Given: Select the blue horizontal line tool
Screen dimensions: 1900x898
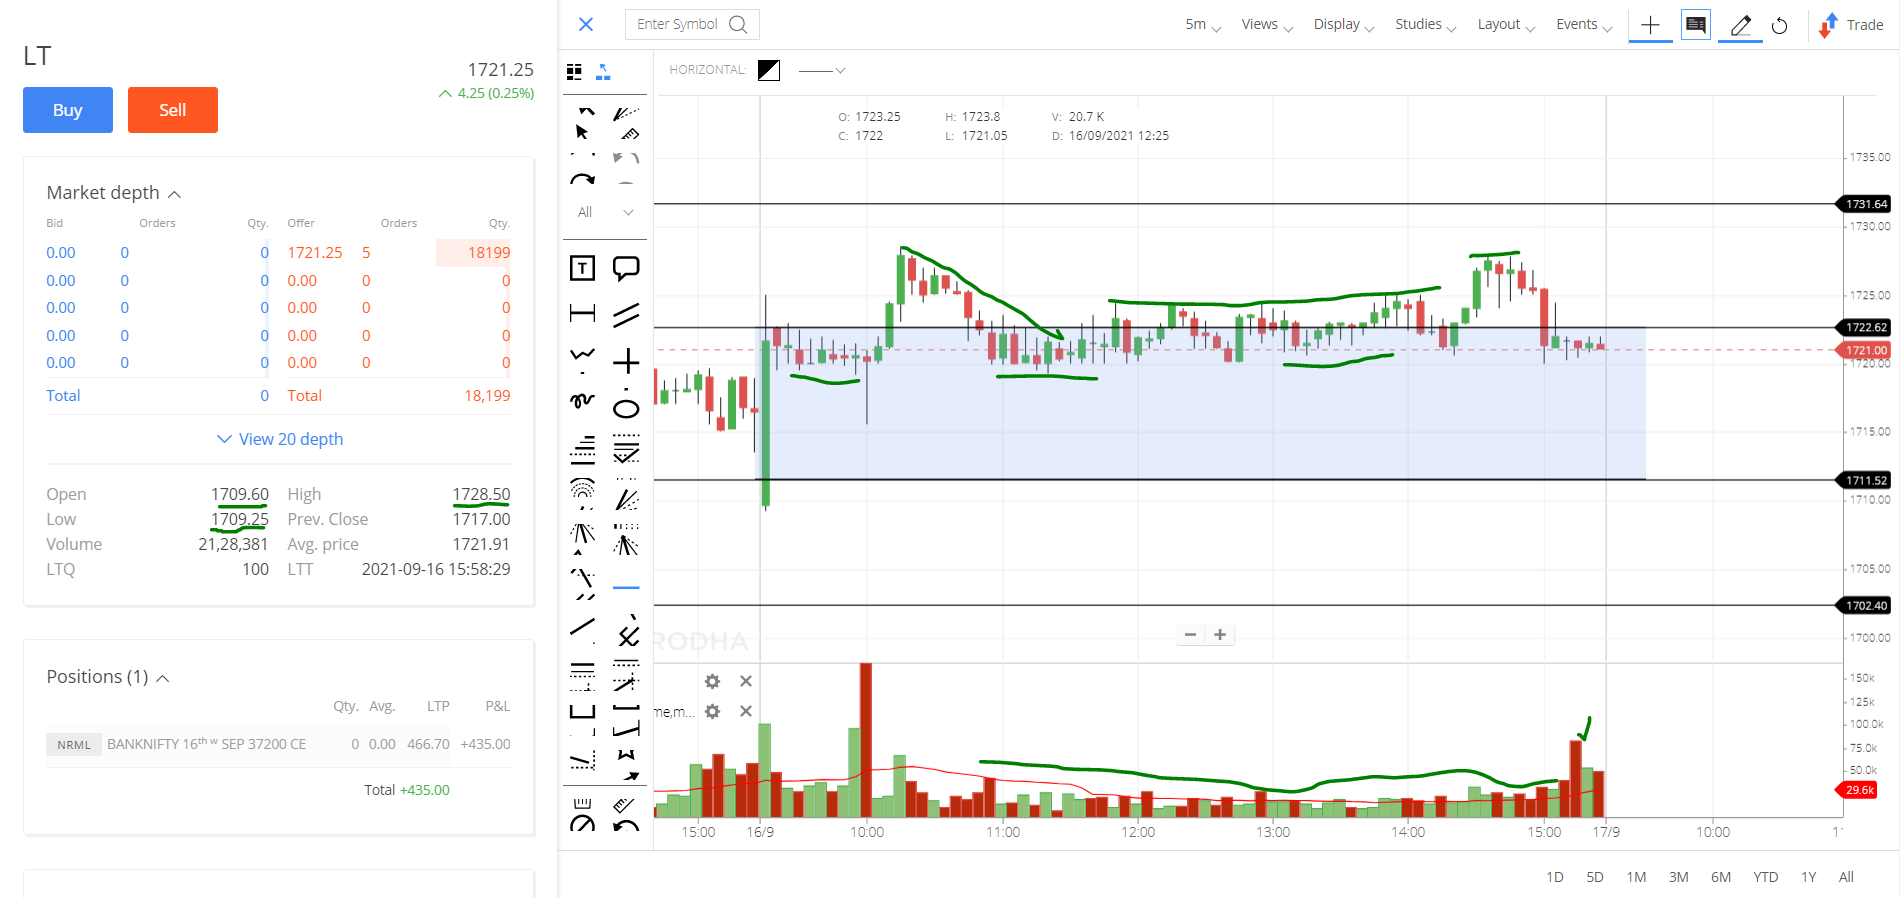Looking at the screenshot, I should [626, 588].
